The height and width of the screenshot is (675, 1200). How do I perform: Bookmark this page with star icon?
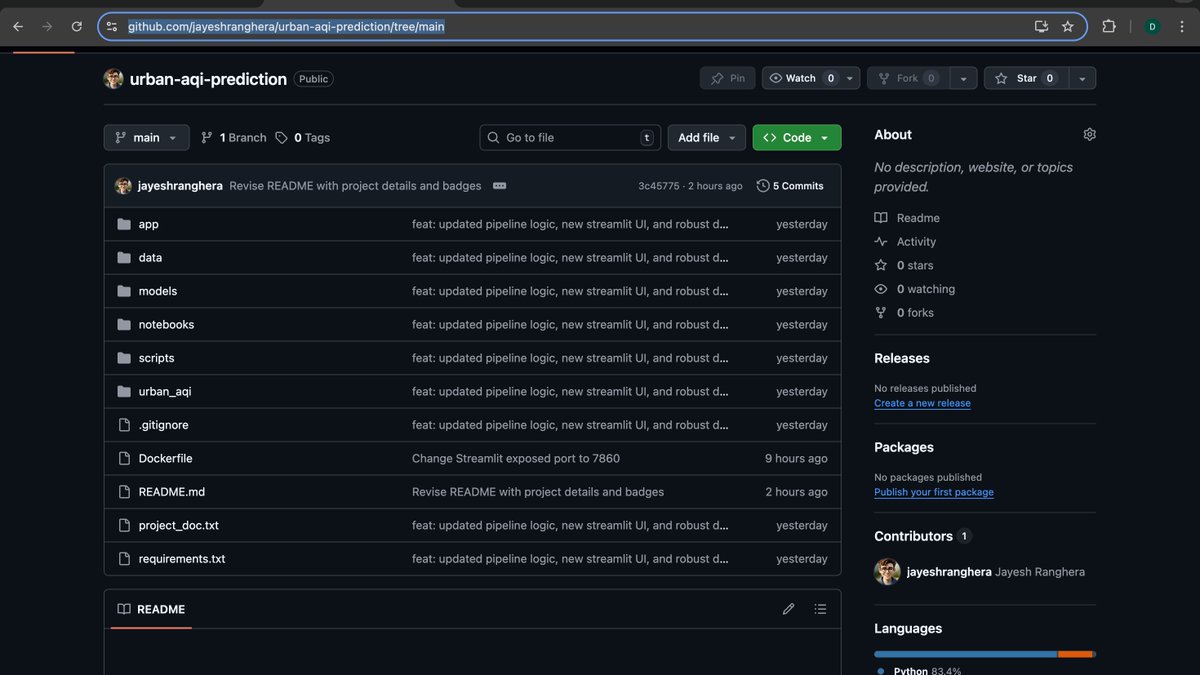click(x=1068, y=27)
